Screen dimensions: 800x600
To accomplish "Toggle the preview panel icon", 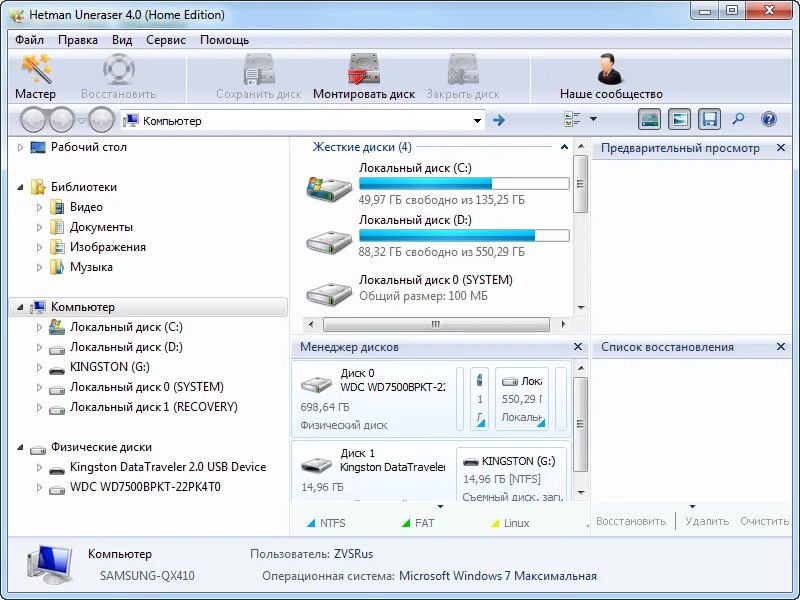I will (680, 120).
